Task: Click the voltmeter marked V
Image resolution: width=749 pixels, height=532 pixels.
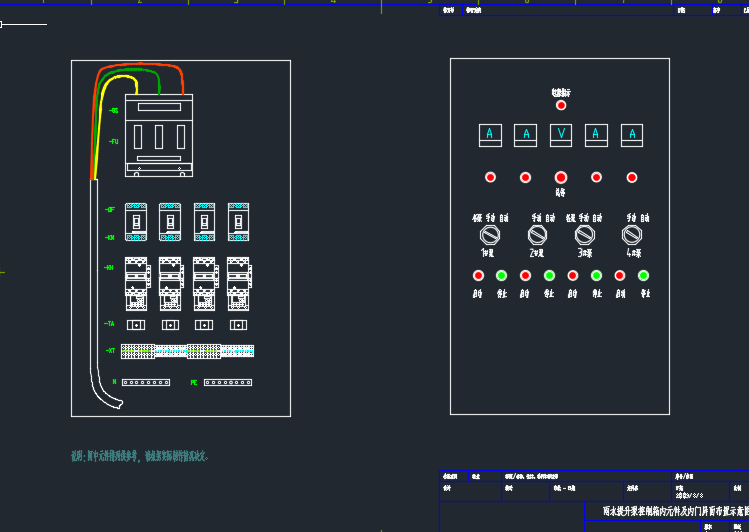Action: pos(561,134)
